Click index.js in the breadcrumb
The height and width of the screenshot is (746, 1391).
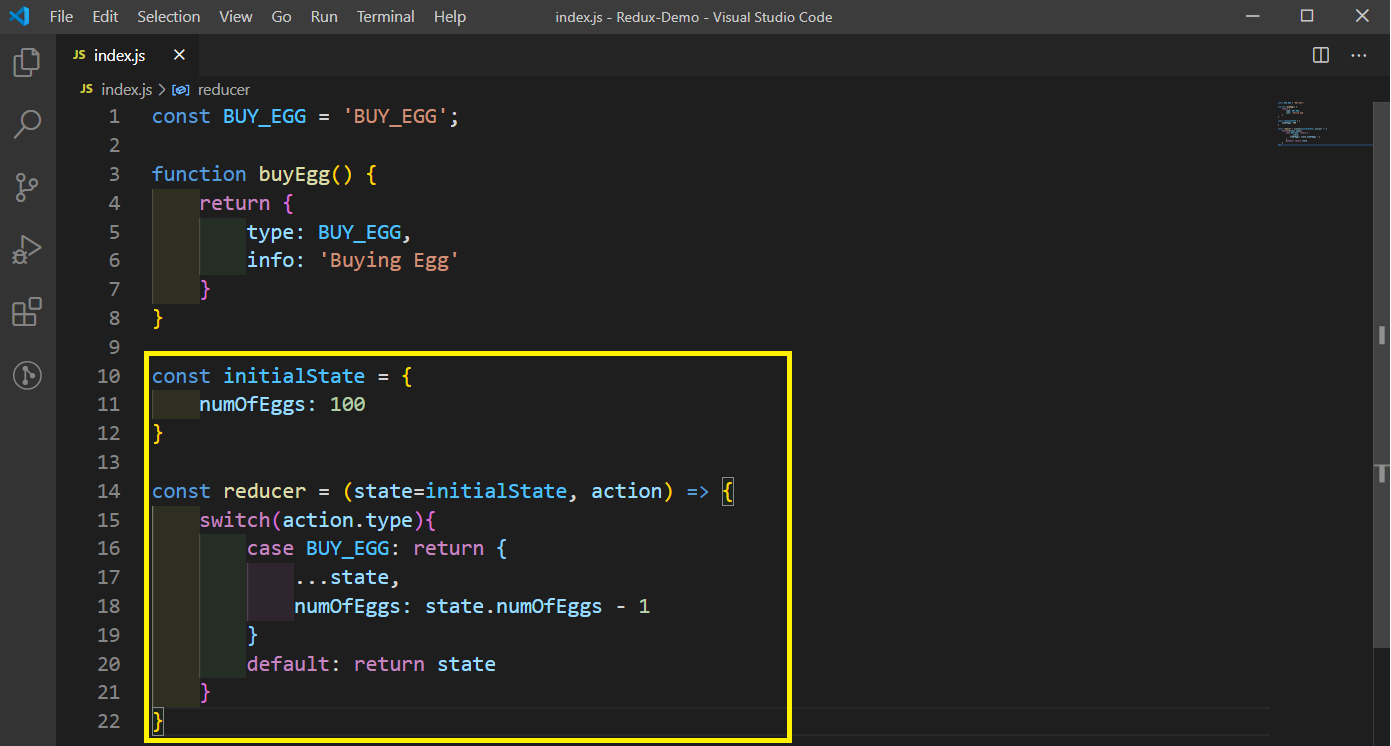point(127,89)
